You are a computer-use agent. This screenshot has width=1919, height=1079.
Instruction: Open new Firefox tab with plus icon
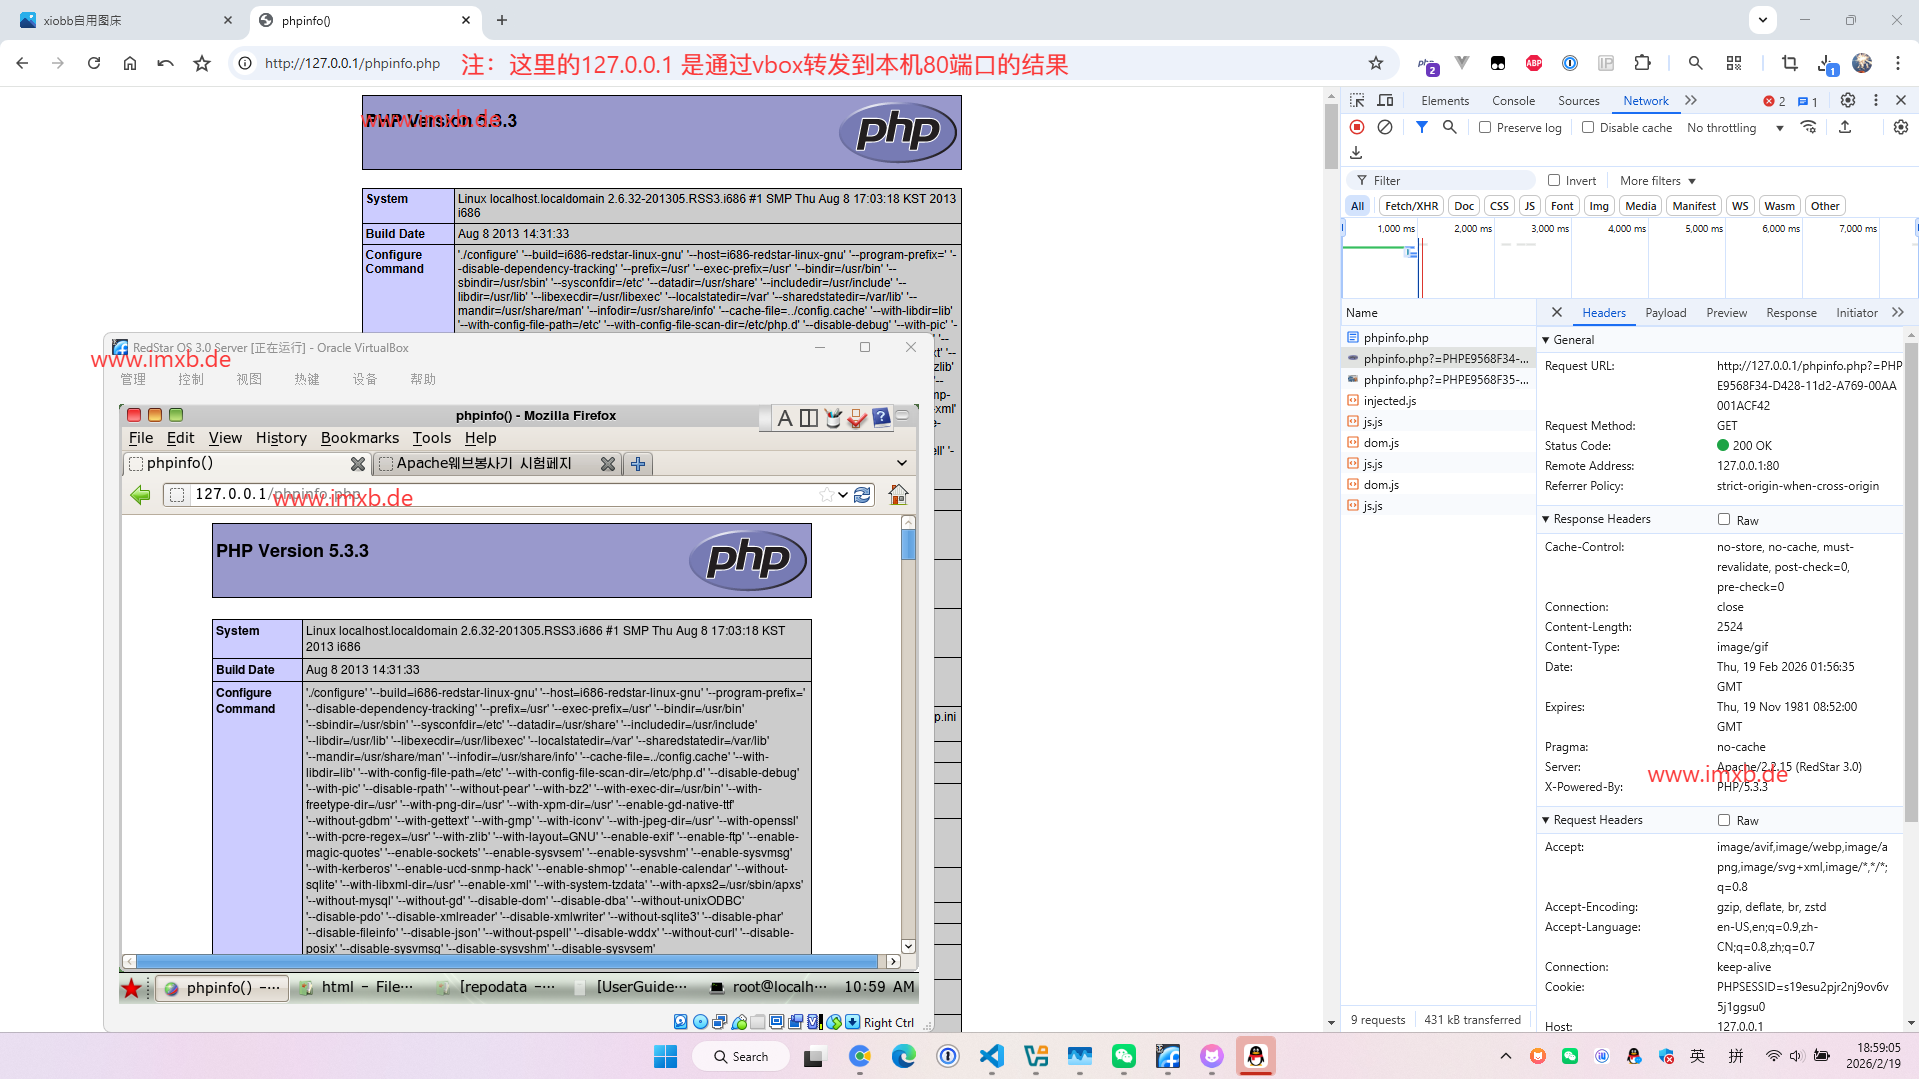[x=638, y=464]
